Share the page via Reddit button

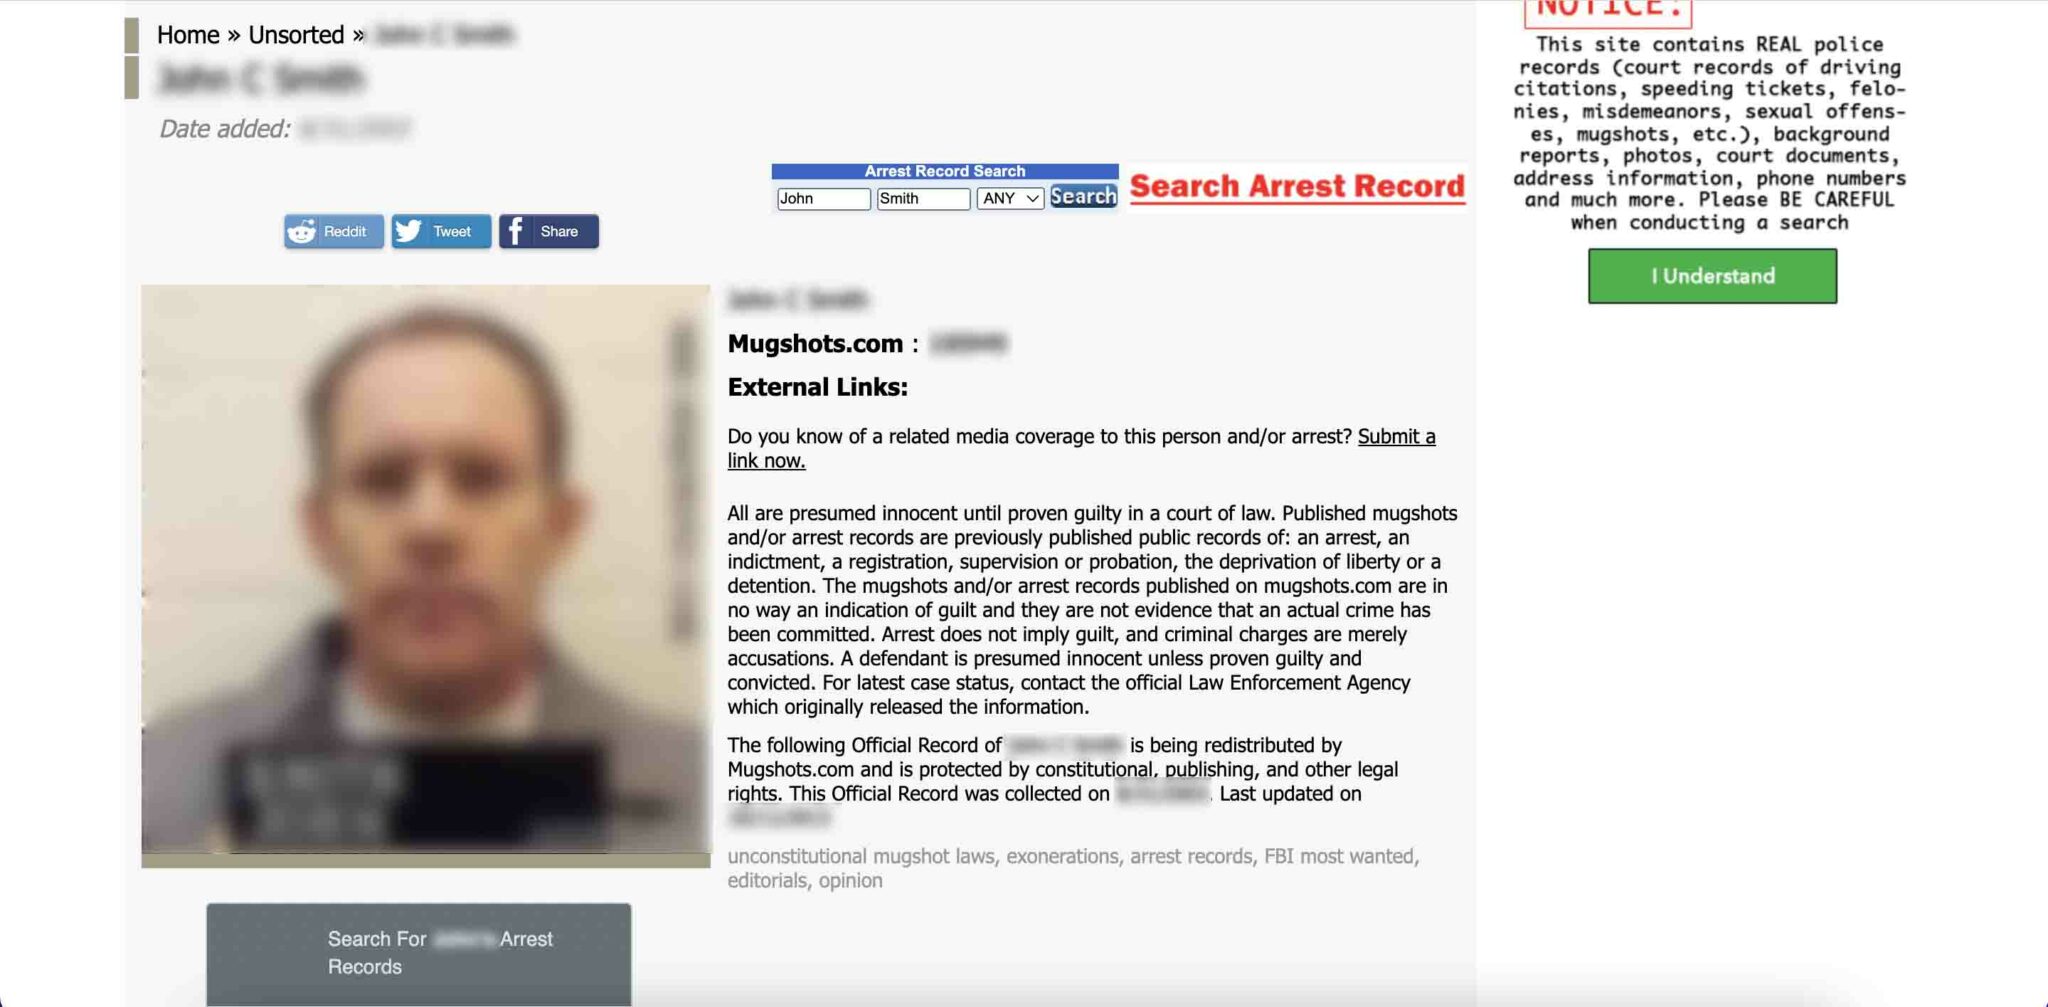coord(334,231)
